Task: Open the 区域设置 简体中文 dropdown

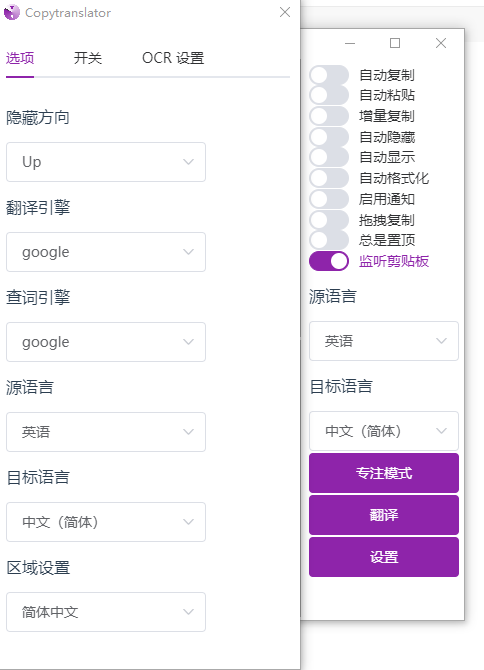Action: pos(106,612)
